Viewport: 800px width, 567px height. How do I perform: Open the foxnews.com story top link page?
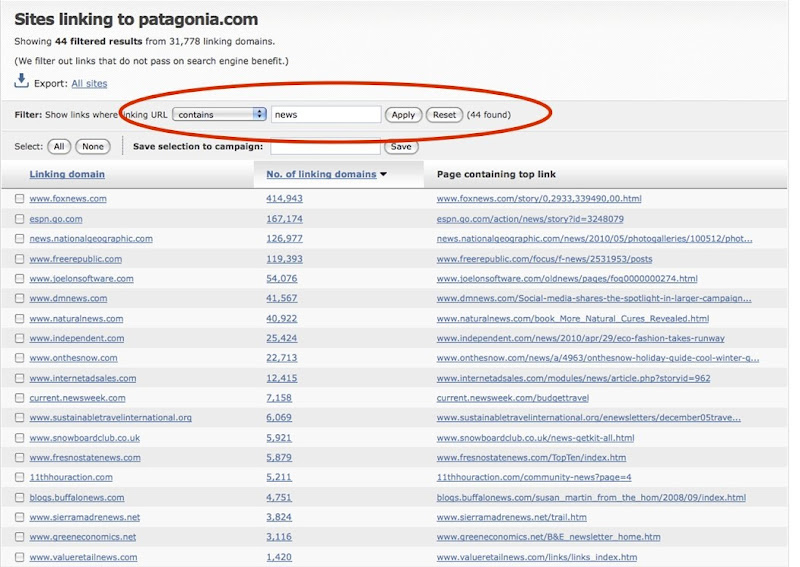539,199
